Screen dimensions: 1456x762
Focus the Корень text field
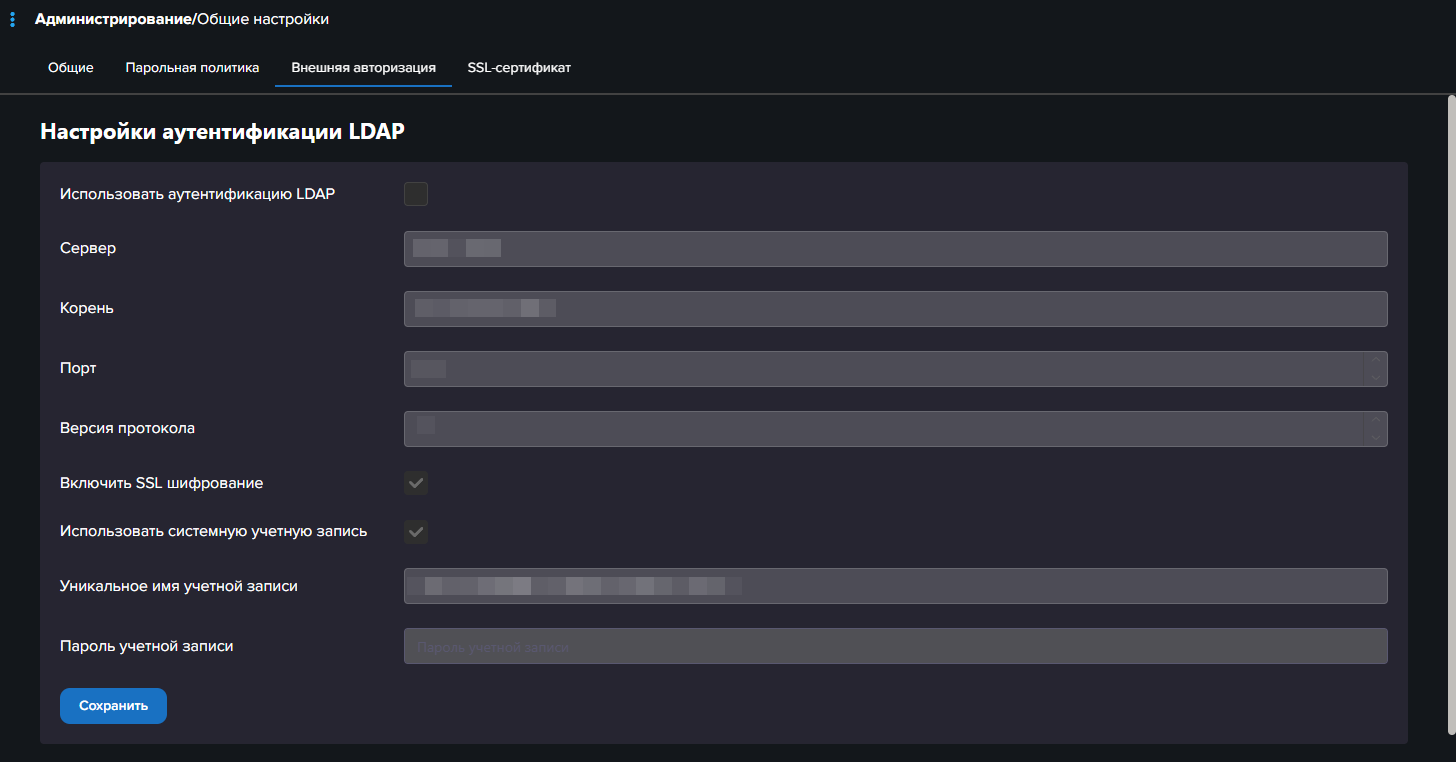pyautogui.click(x=895, y=309)
